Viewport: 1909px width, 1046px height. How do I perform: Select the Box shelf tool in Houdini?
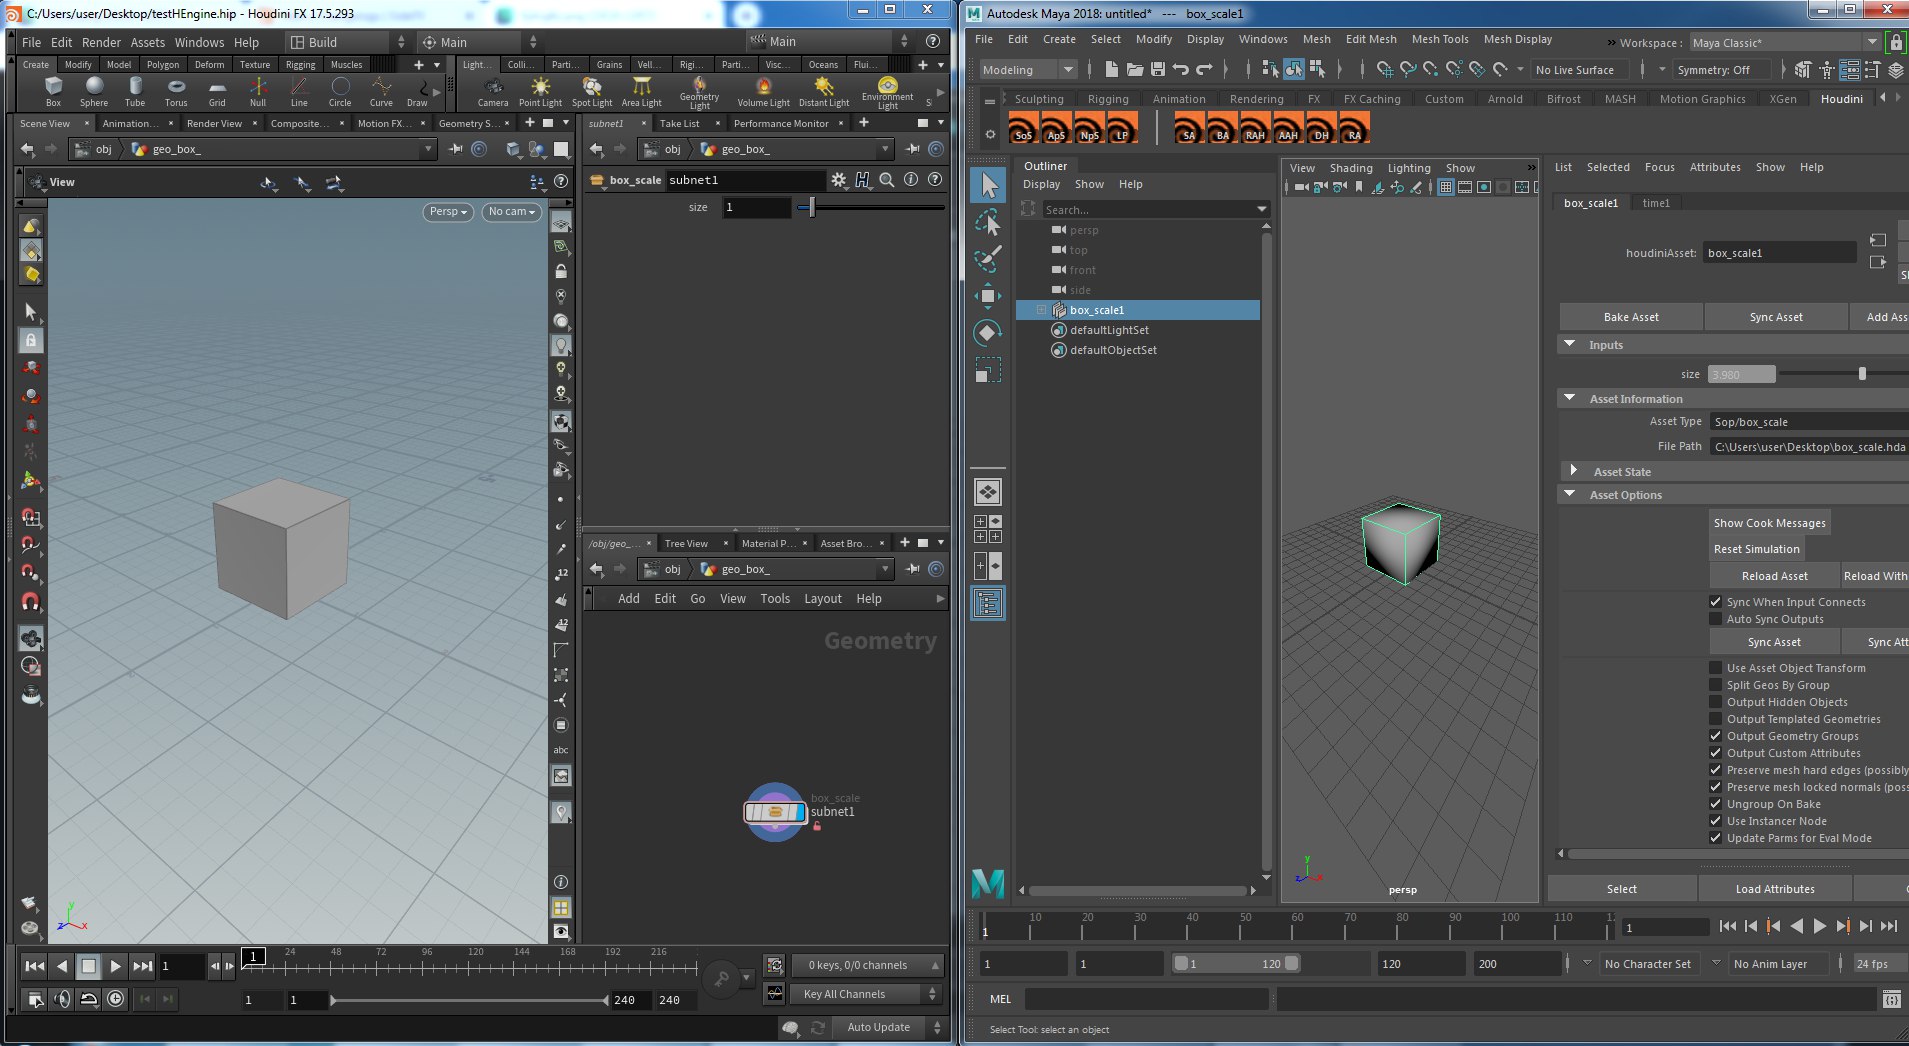point(54,91)
